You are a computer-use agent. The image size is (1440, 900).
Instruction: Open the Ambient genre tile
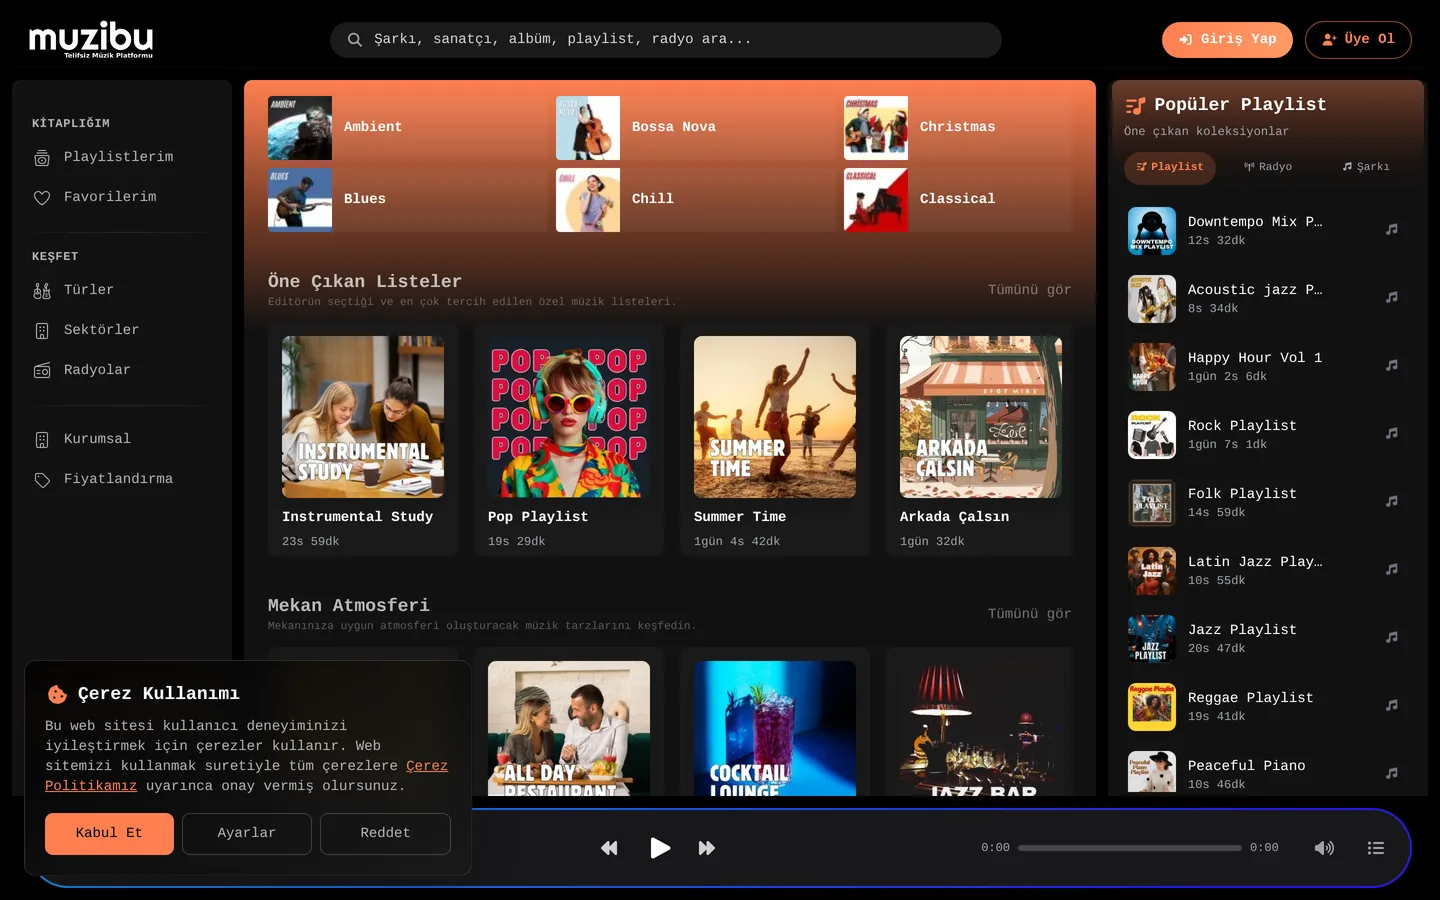tap(406, 128)
